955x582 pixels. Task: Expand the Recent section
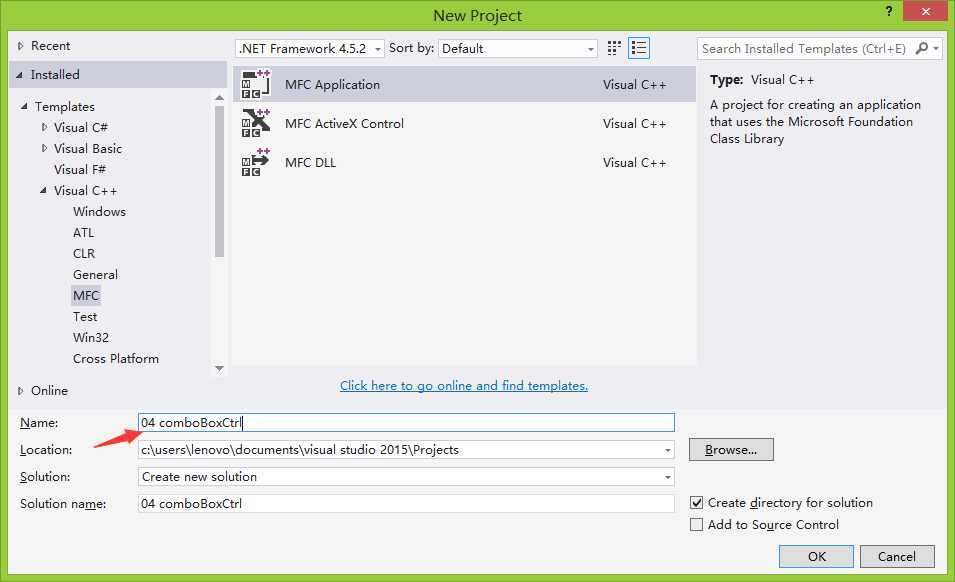pyautogui.click(x=20, y=46)
